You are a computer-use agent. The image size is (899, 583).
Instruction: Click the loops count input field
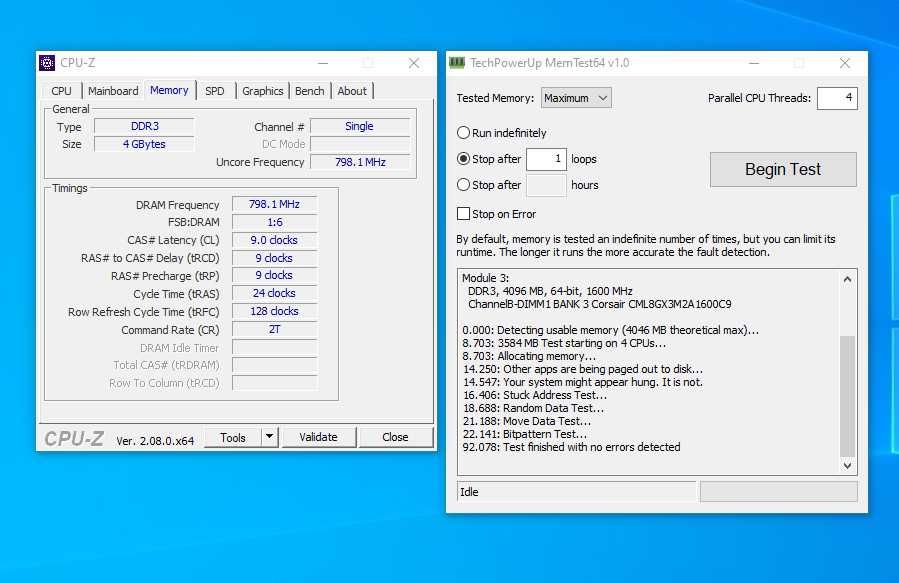[x=546, y=159]
